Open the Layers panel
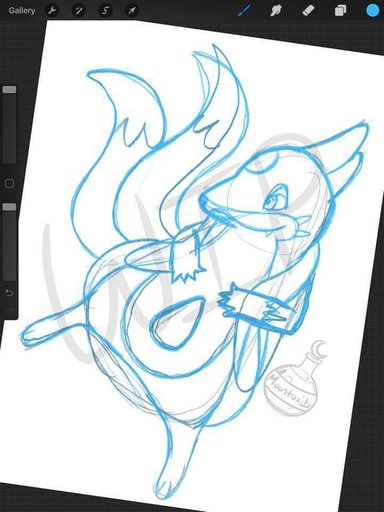Image resolution: width=384 pixels, height=512 pixels. tap(340, 11)
